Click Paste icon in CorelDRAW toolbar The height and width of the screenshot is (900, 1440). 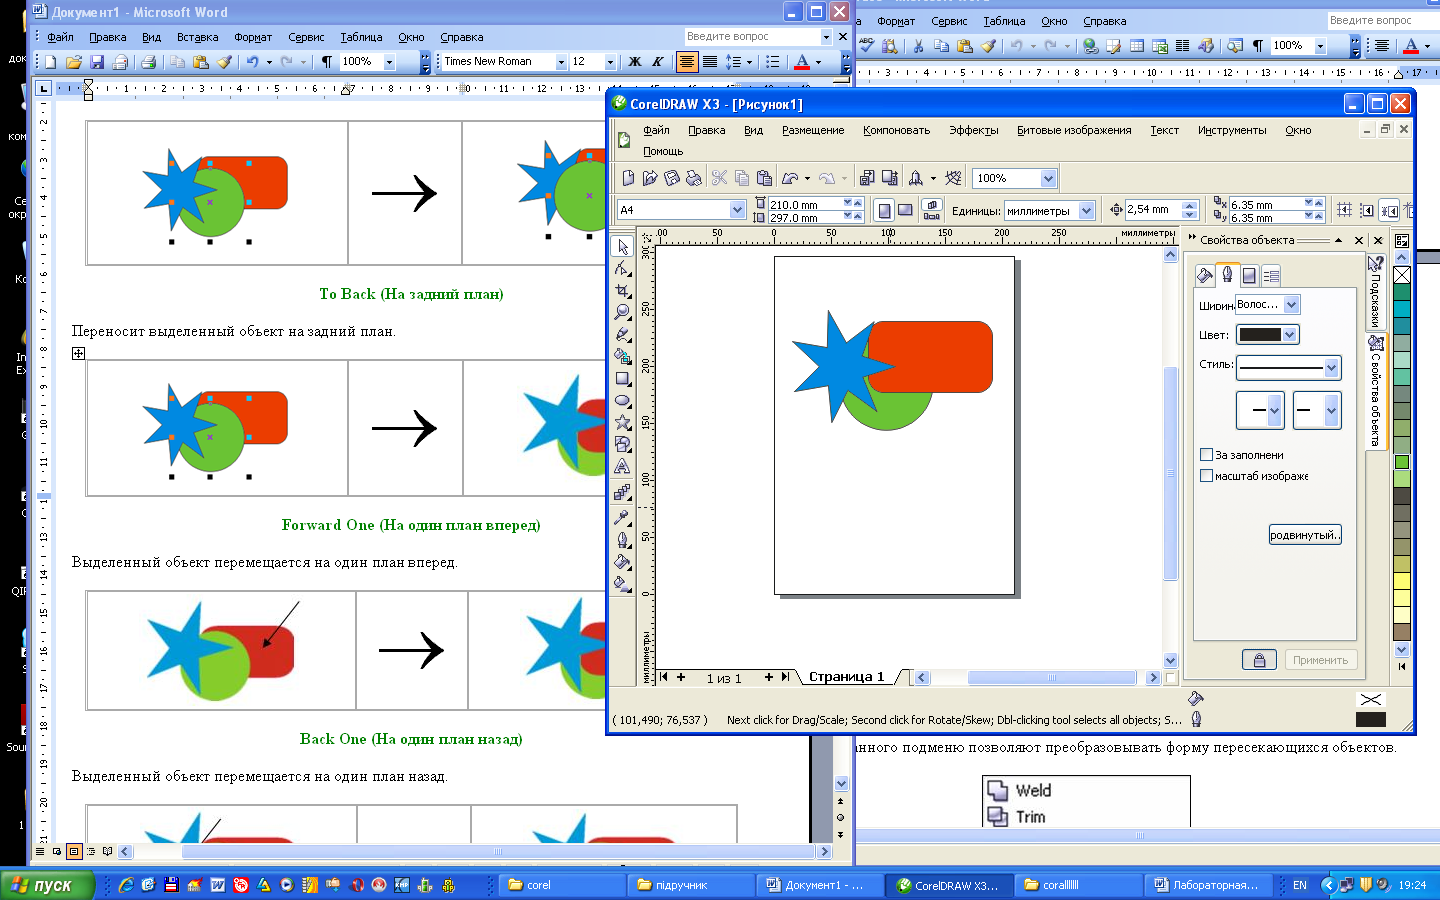(x=765, y=178)
